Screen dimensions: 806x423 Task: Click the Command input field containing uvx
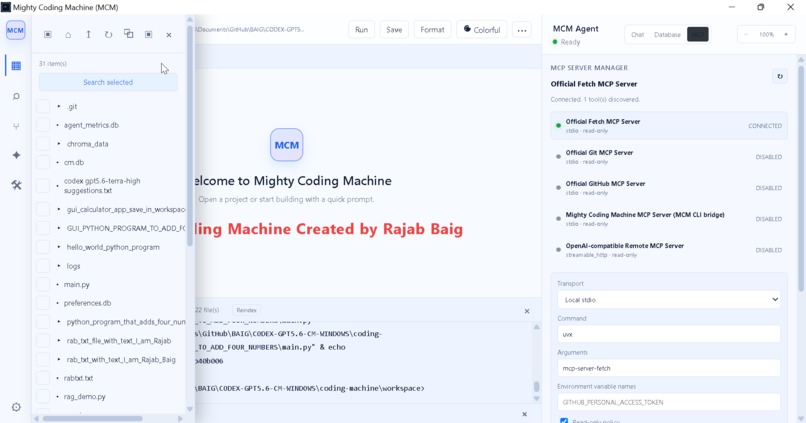pos(669,334)
